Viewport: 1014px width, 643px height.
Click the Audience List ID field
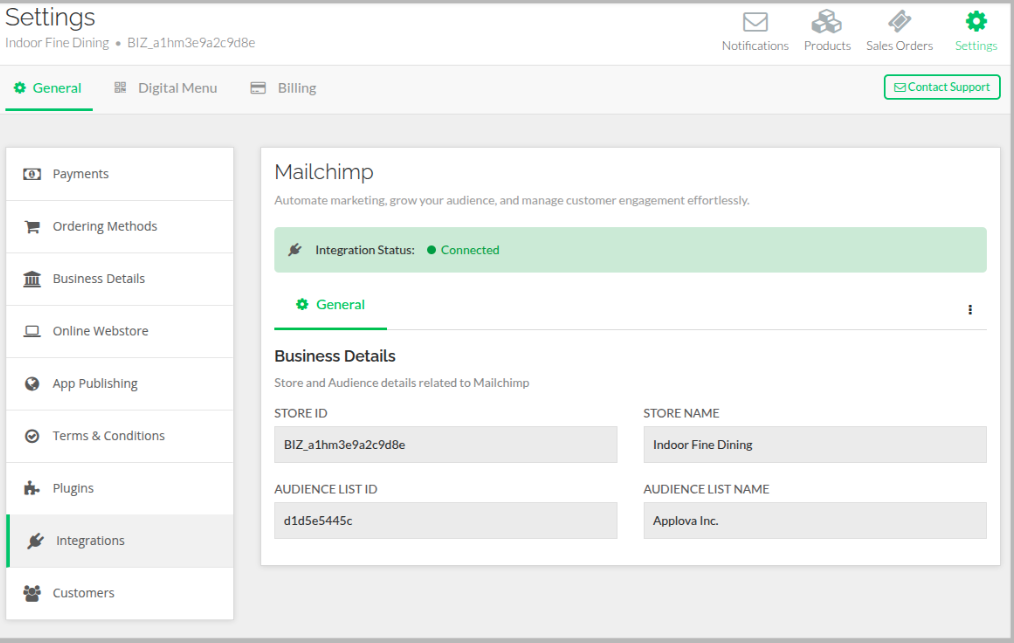445,521
